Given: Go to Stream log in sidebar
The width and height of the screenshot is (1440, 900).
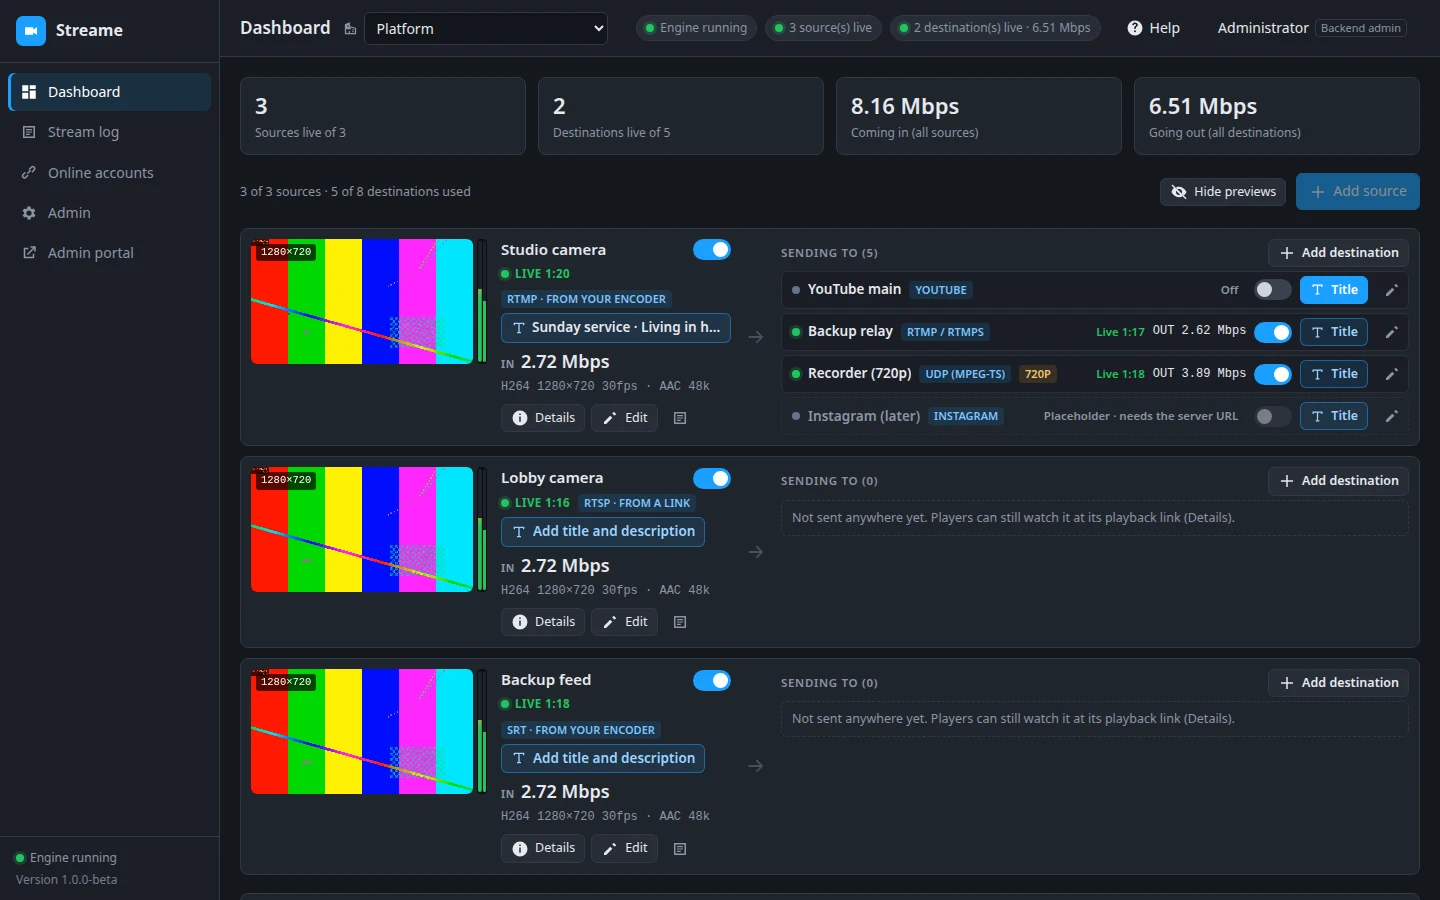Looking at the screenshot, I should 109,132.
